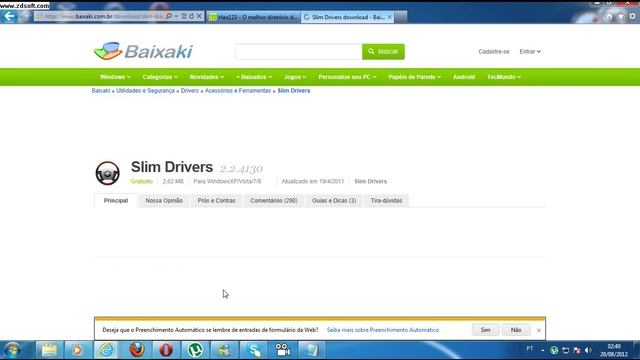Viewport: 640px width, 360px height.
Task: Open the Android menu item
Action: pos(464,77)
